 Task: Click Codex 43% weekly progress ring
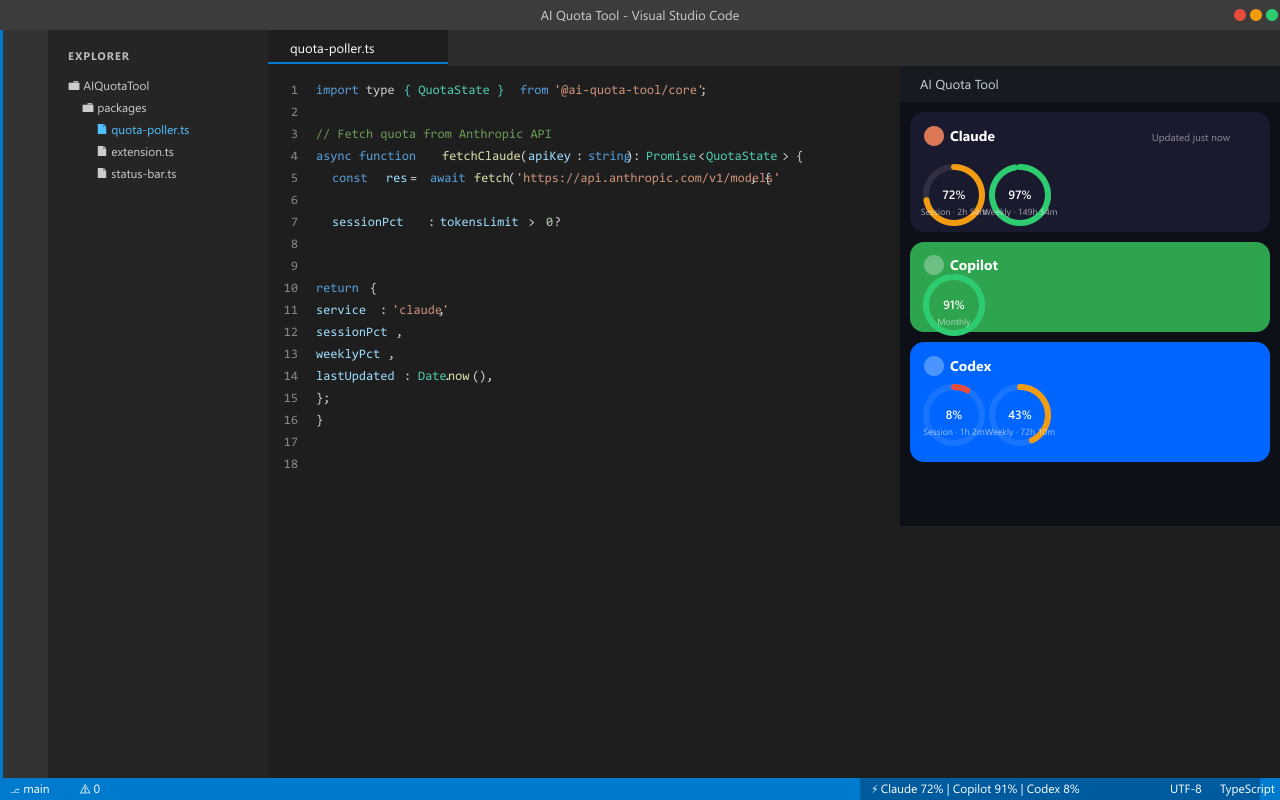coord(1020,415)
